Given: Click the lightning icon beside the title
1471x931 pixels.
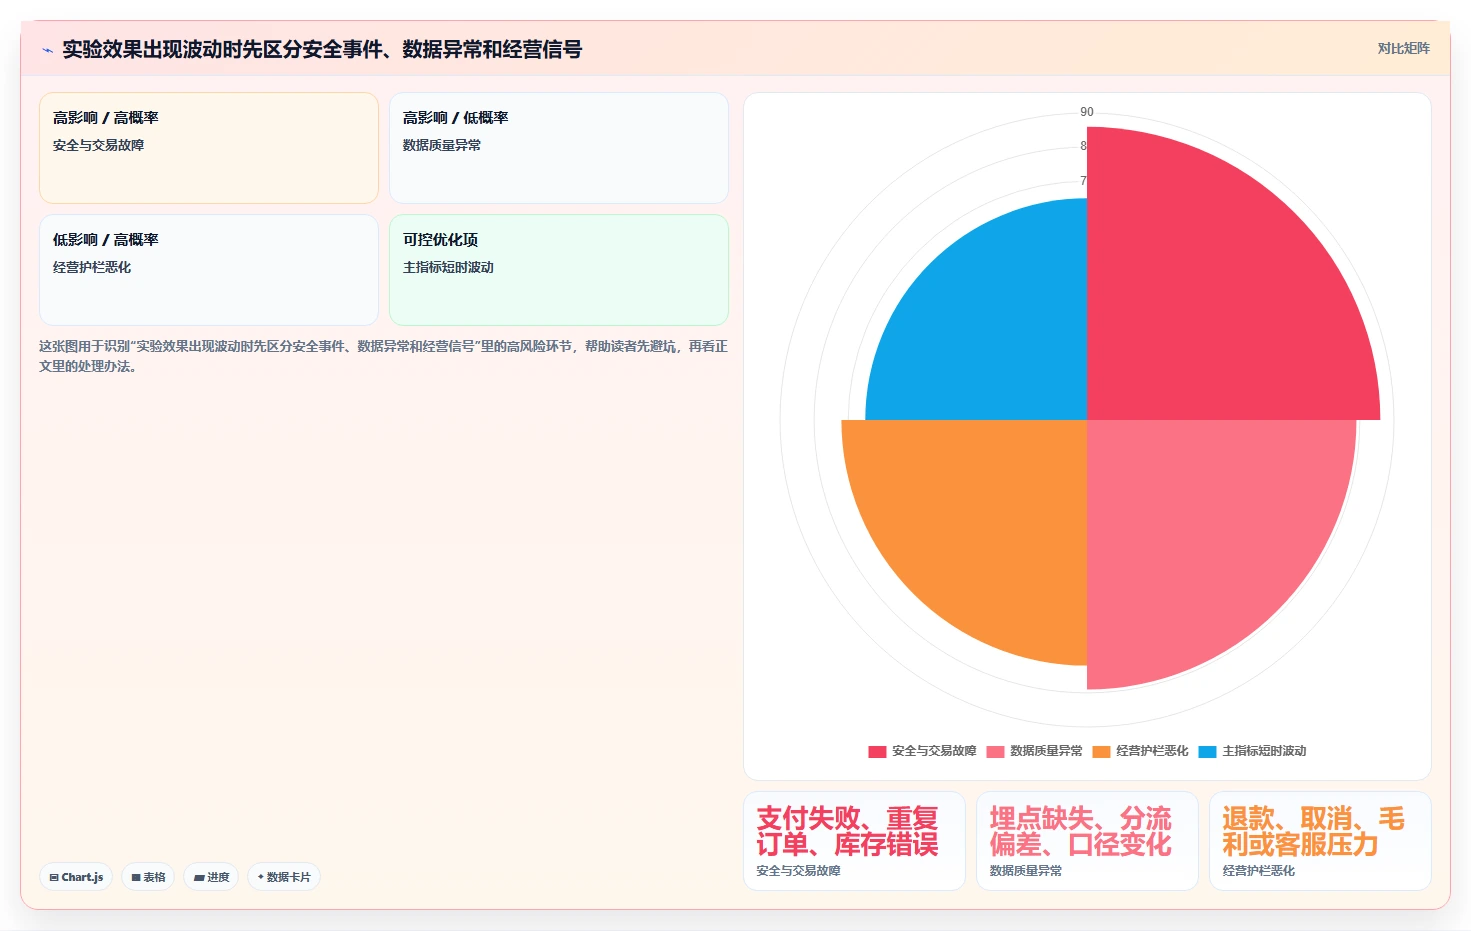Looking at the screenshot, I should coord(47,50).
